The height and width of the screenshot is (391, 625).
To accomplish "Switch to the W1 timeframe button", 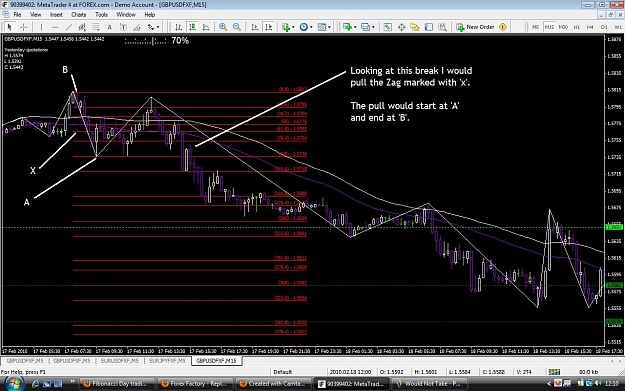I will coord(617,27).
